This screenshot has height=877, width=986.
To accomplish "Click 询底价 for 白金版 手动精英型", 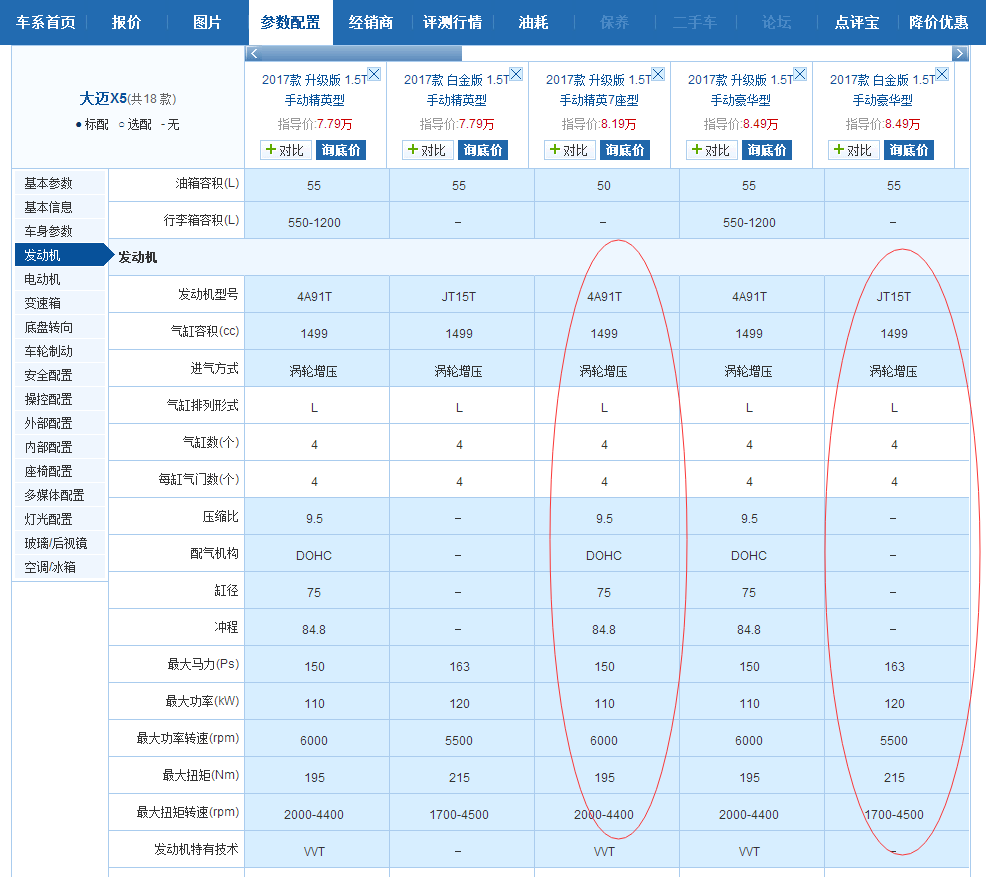I will pos(483,150).
